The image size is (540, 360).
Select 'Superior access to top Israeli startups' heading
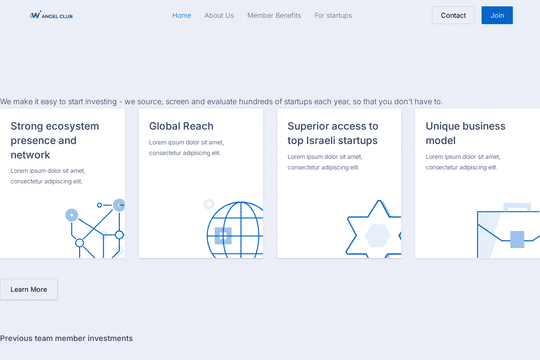[333, 133]
